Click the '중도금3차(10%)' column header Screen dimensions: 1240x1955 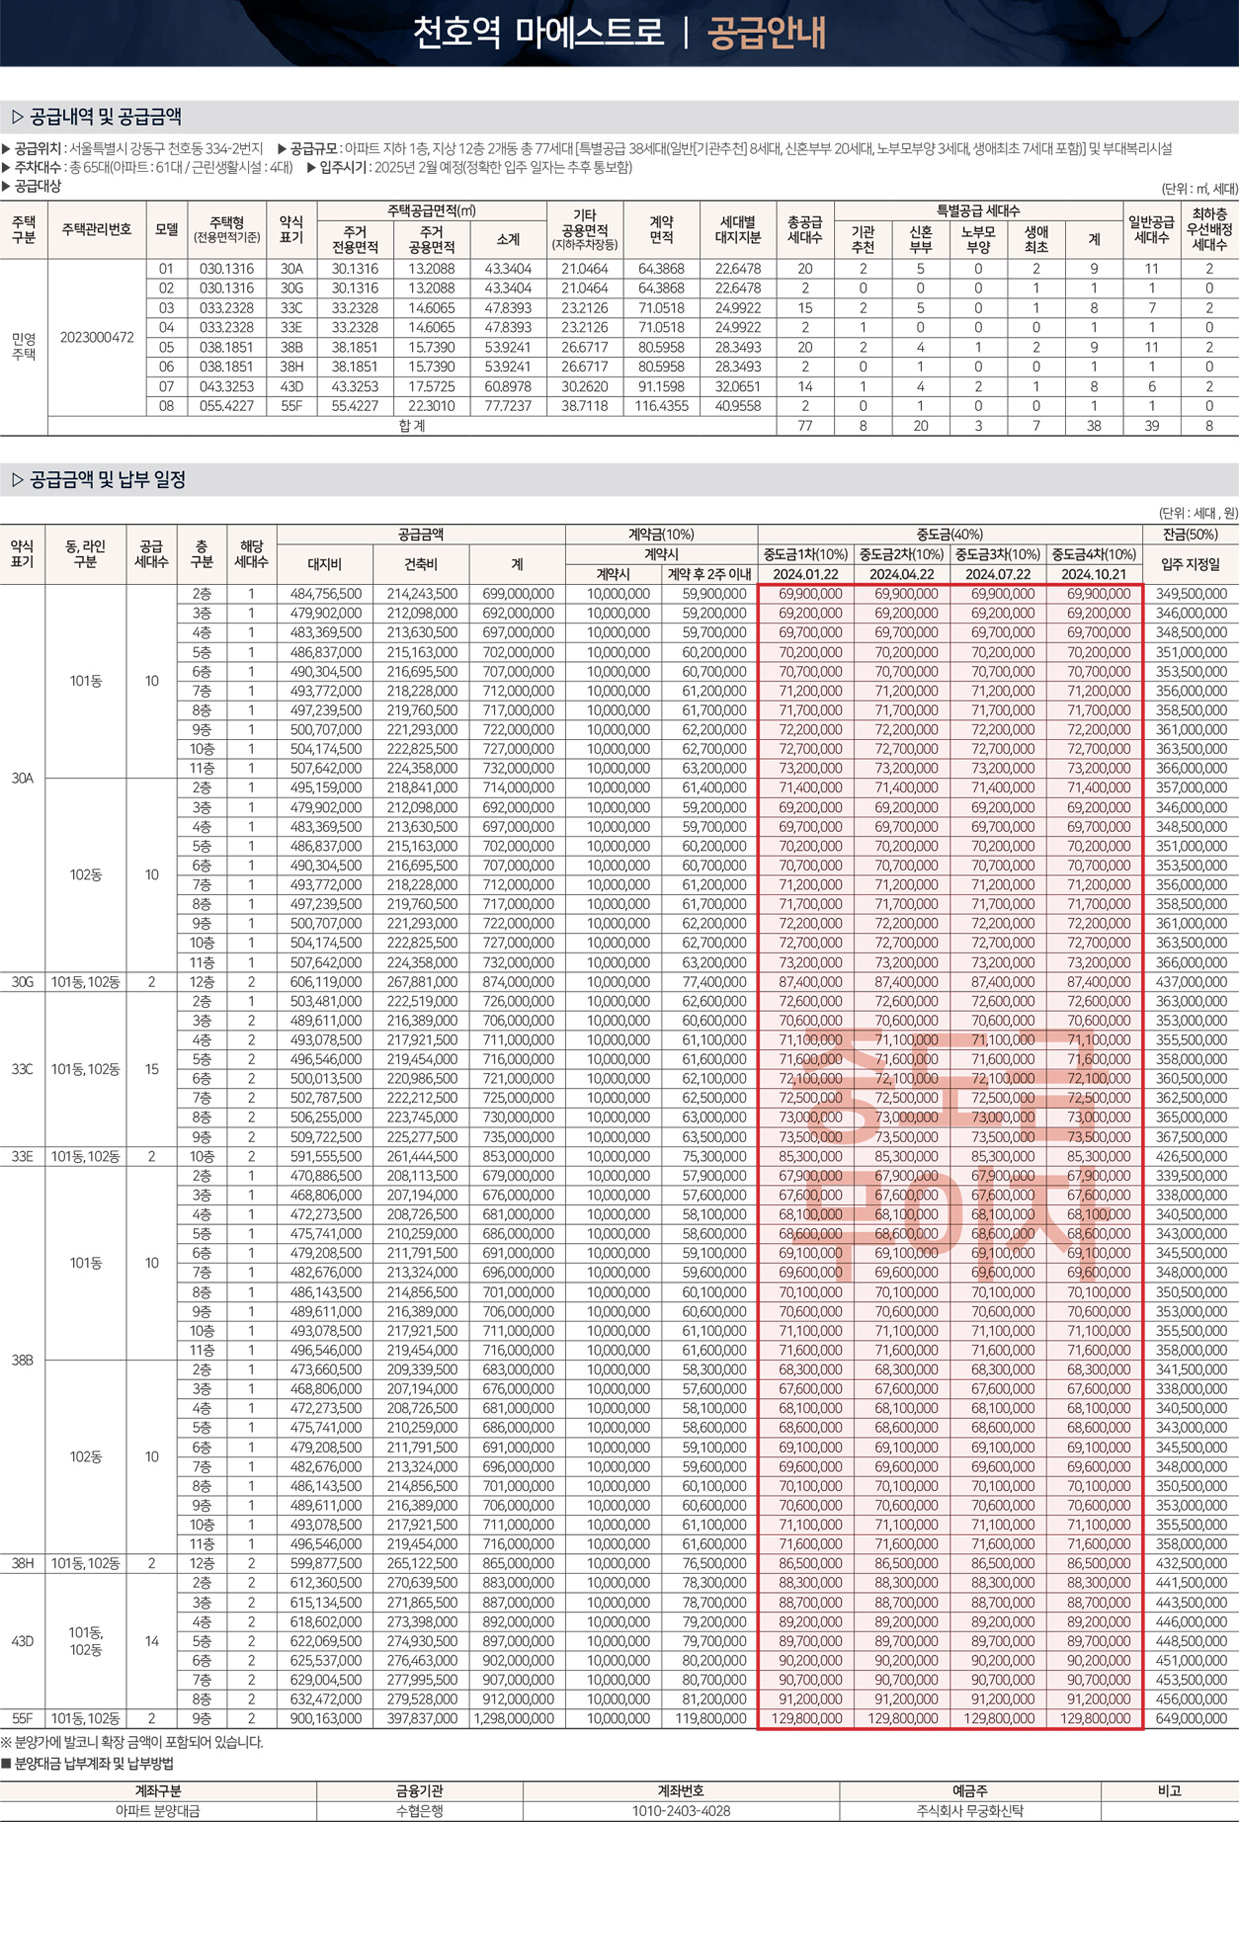coord(997,555)
